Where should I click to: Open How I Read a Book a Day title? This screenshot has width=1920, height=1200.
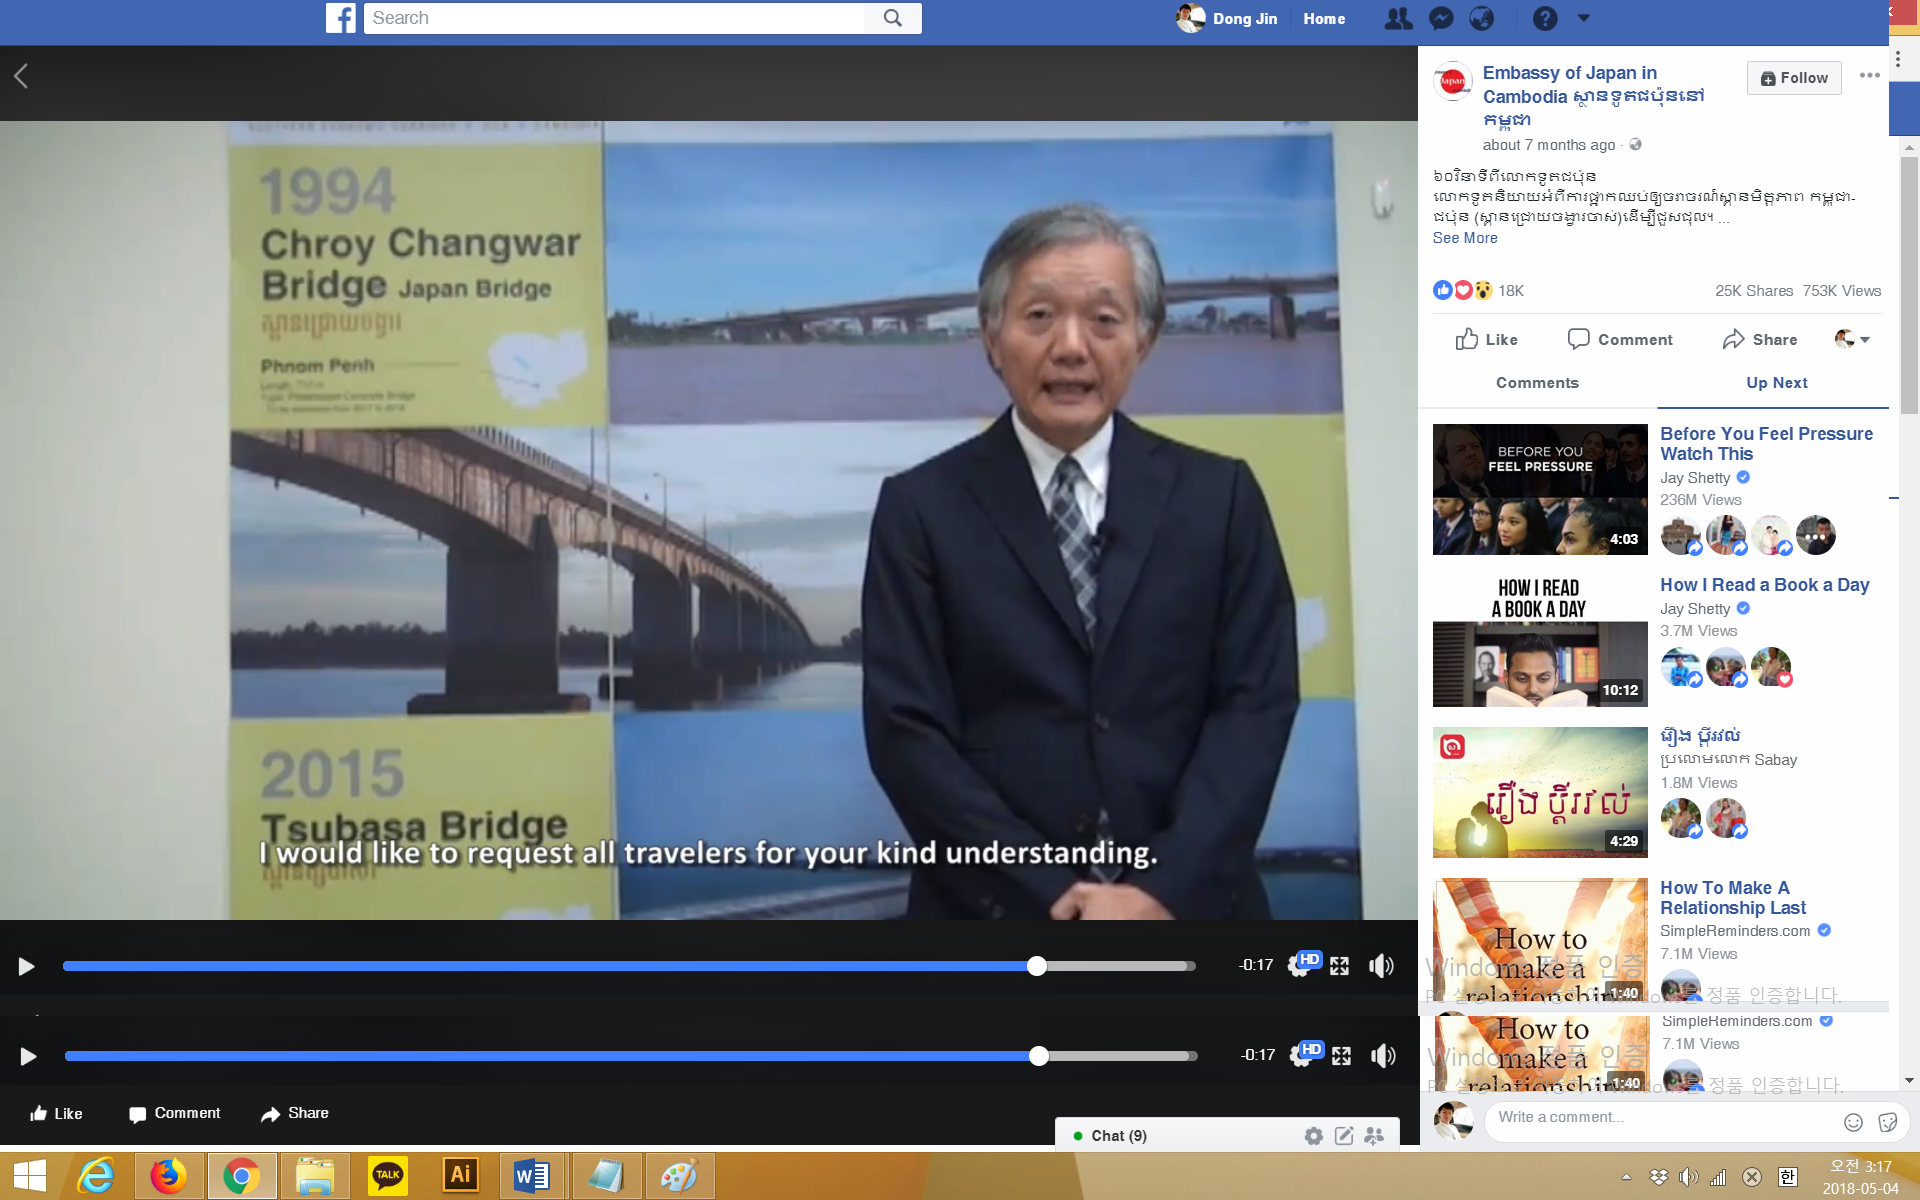point(1765,585)
